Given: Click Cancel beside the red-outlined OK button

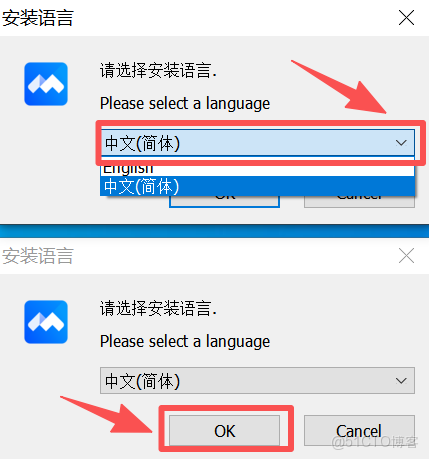Looking at the screenshot, I should [359, 431].
